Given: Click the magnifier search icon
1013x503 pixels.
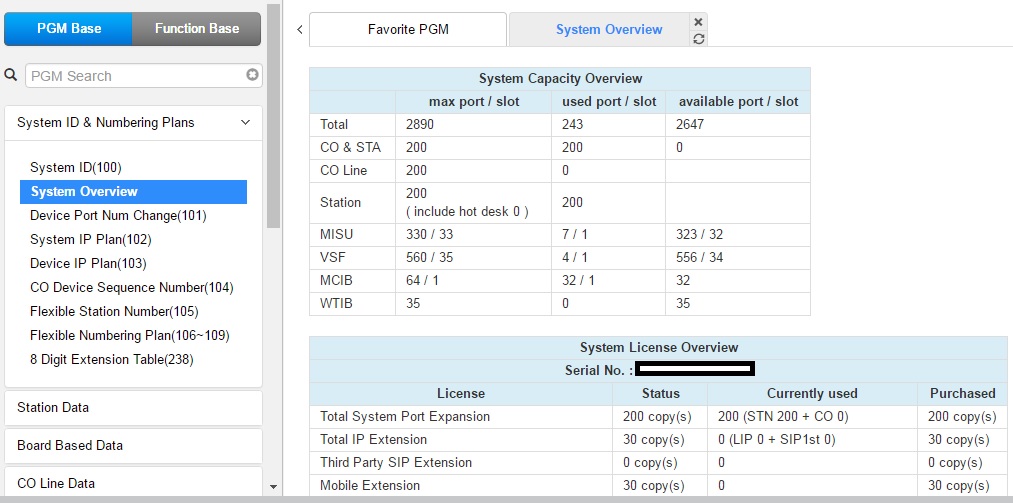Looking at the screenshot, I should pyautogui.click(x=11, y=75).
